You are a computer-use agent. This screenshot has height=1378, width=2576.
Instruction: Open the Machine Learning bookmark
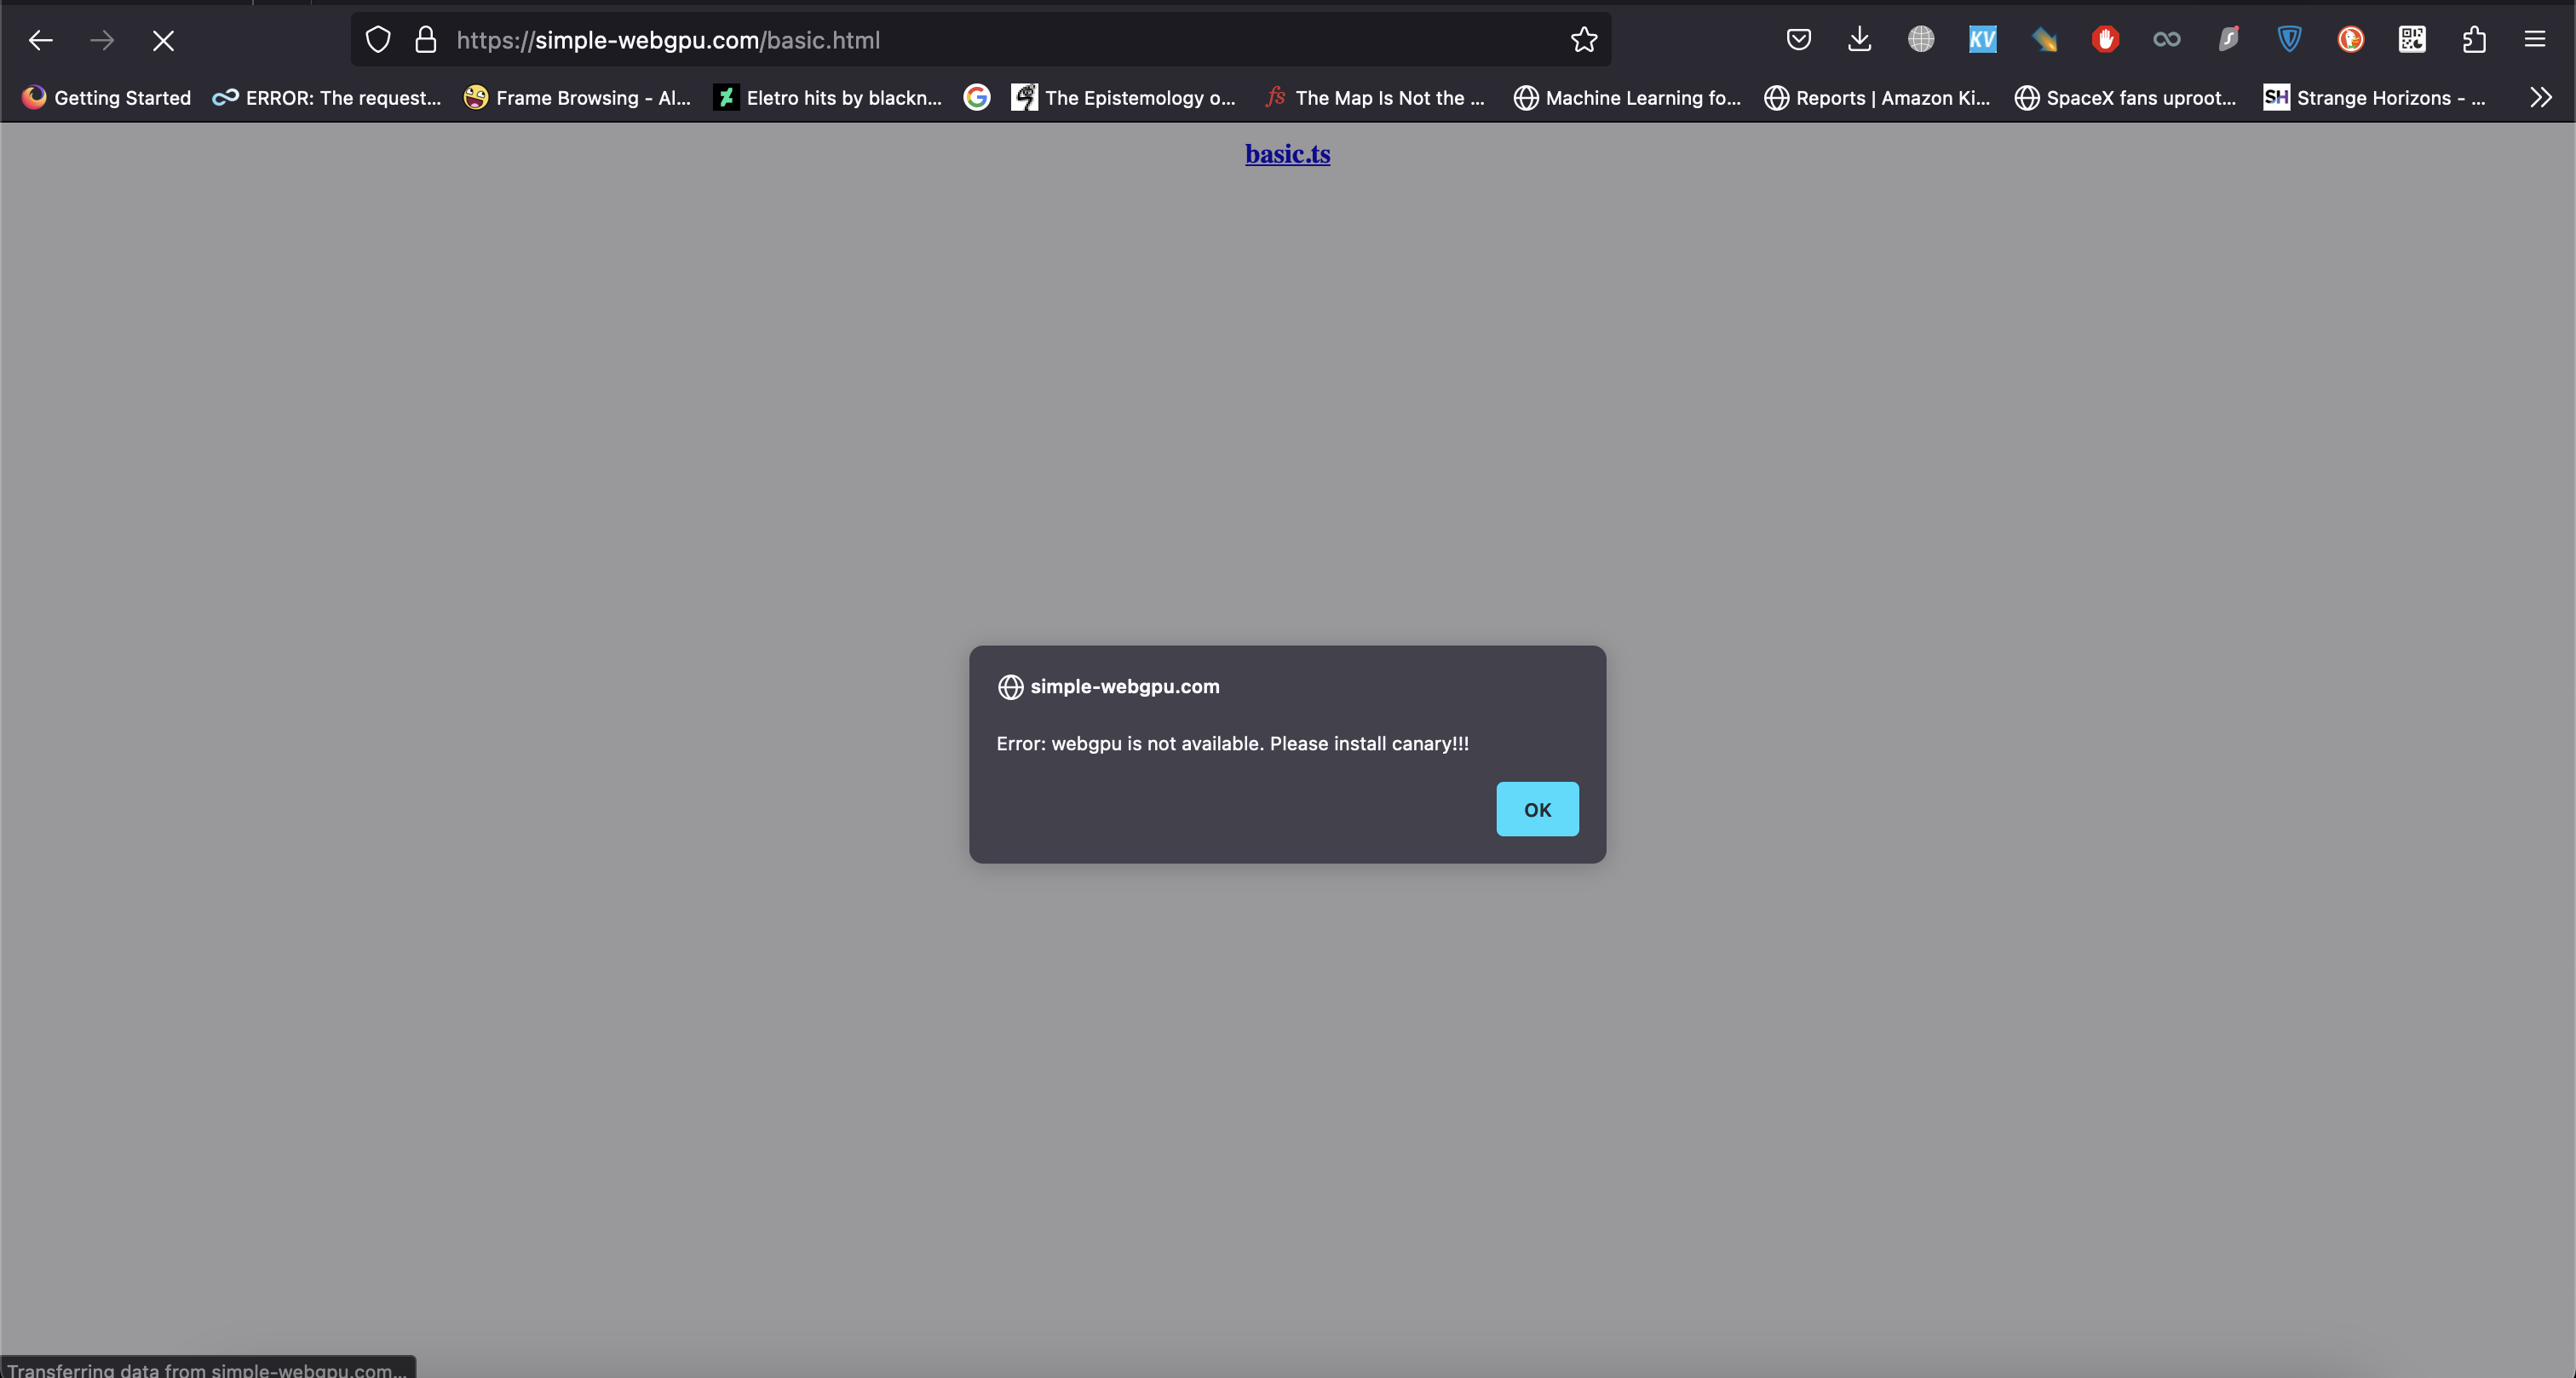1627,97
